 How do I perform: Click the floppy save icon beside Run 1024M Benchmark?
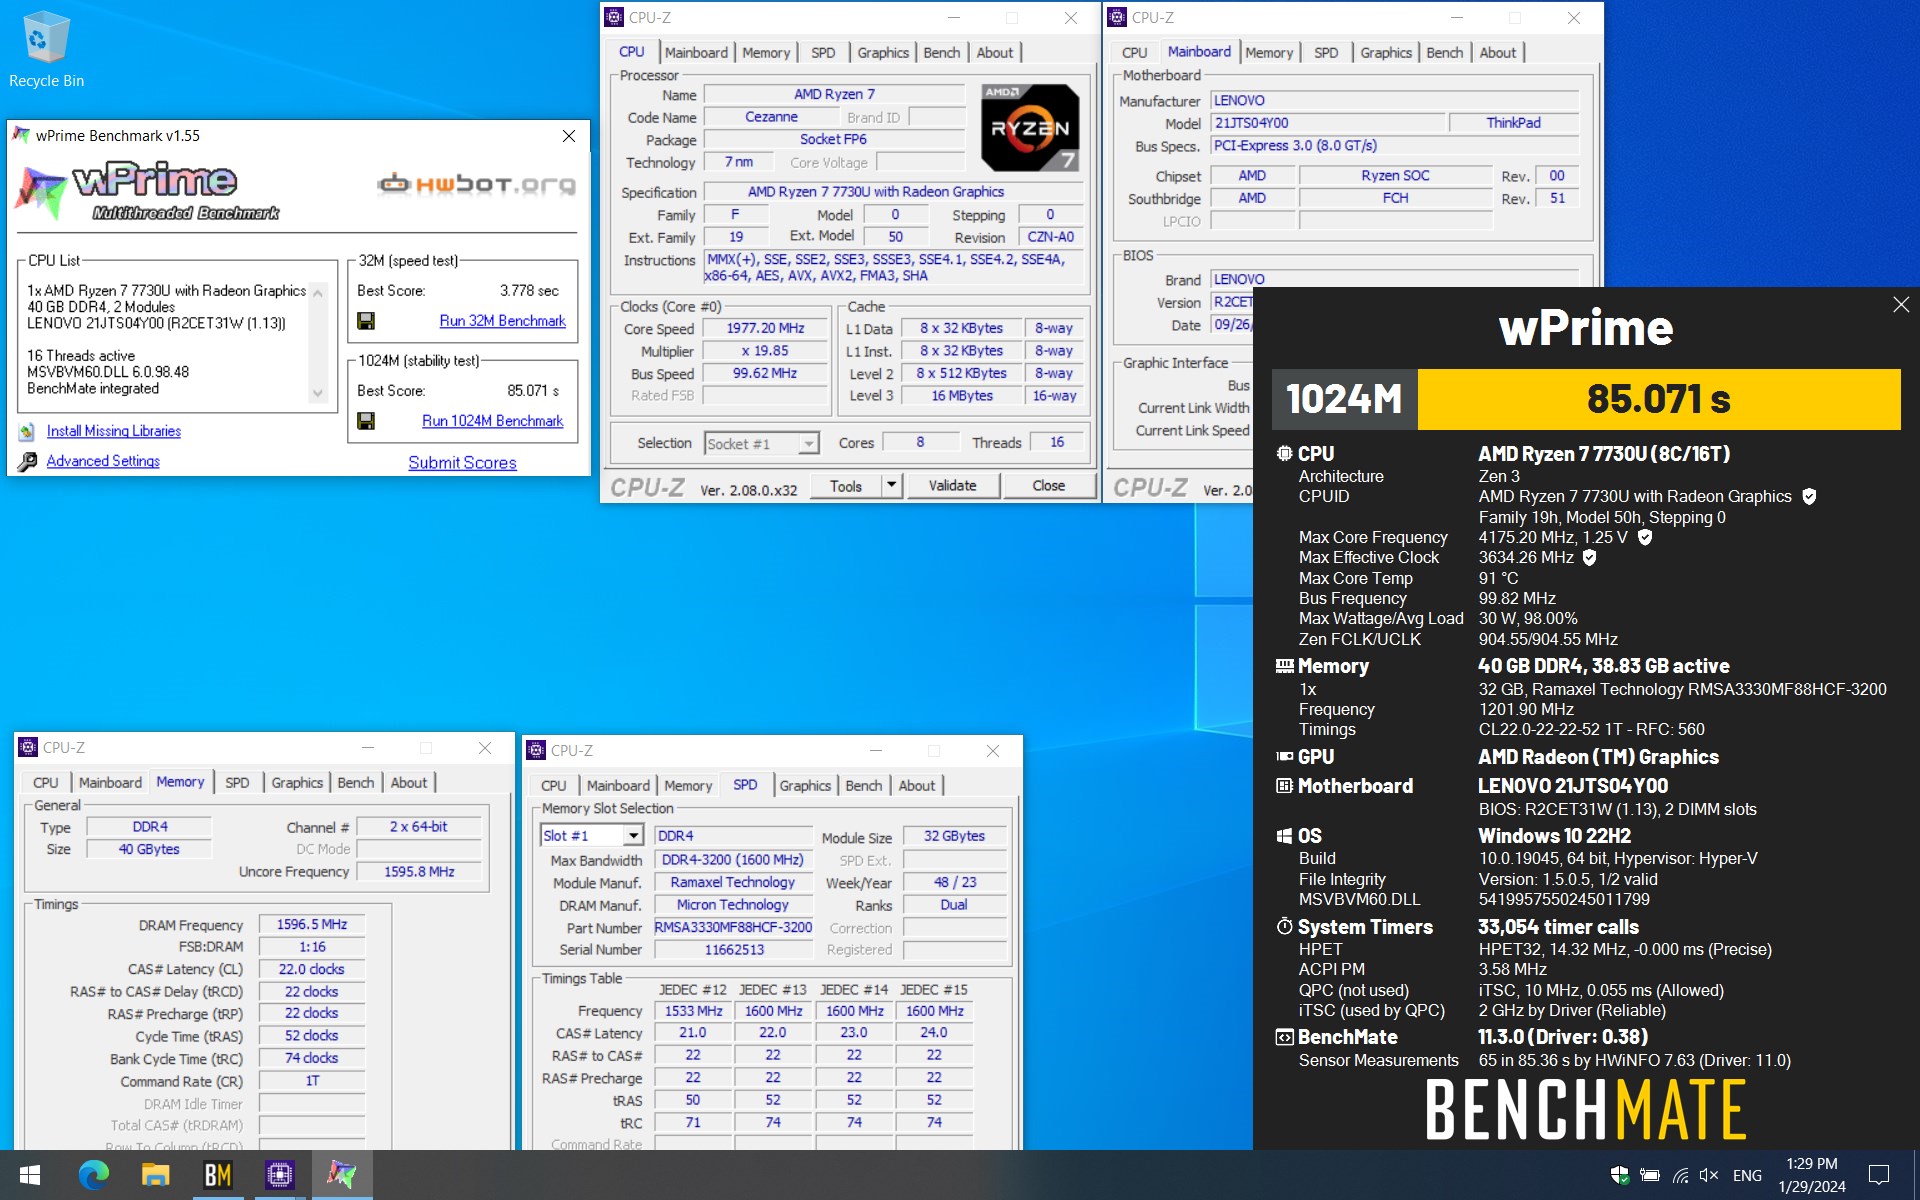click(366, 421)
